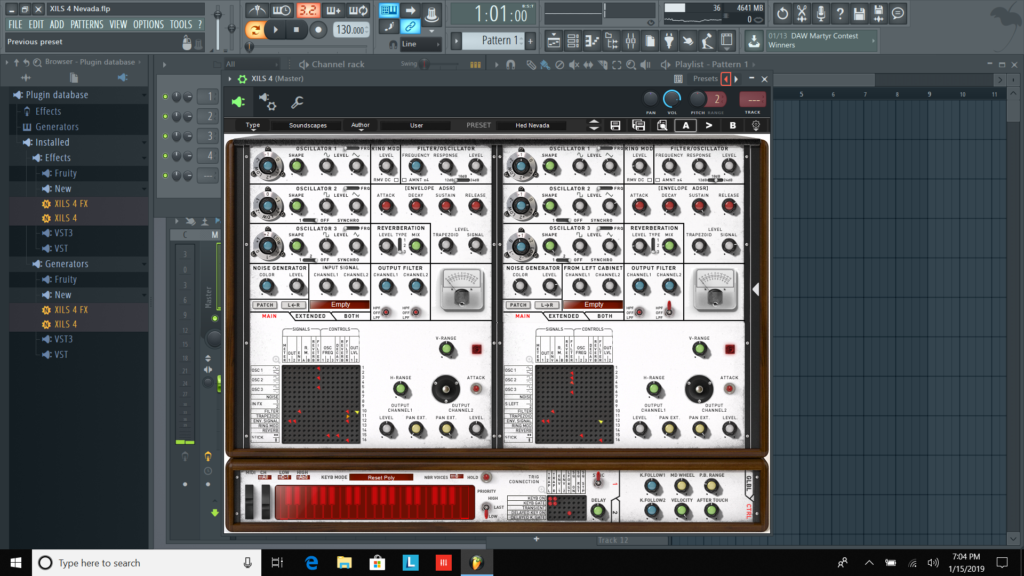Open the plugin picker plug icon
Screen dimensions: 1024x576
pos(669,41)
